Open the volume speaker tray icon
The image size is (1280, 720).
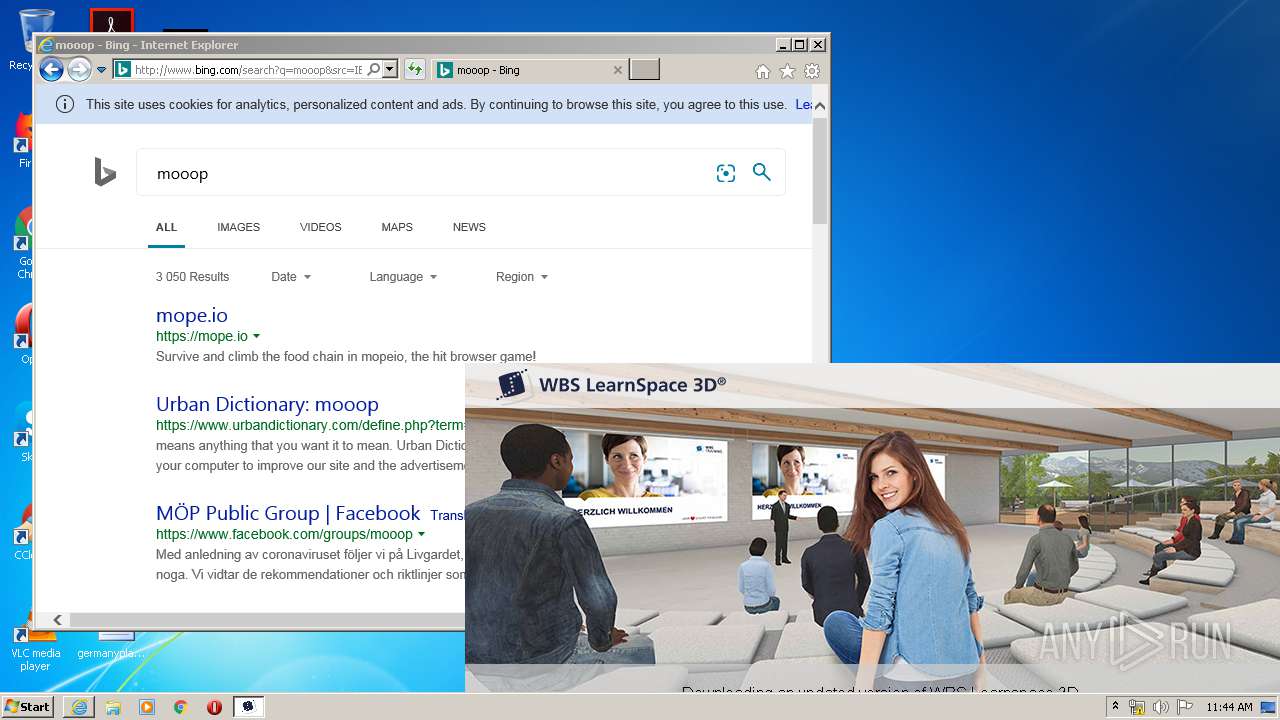tap(1161, 707)
